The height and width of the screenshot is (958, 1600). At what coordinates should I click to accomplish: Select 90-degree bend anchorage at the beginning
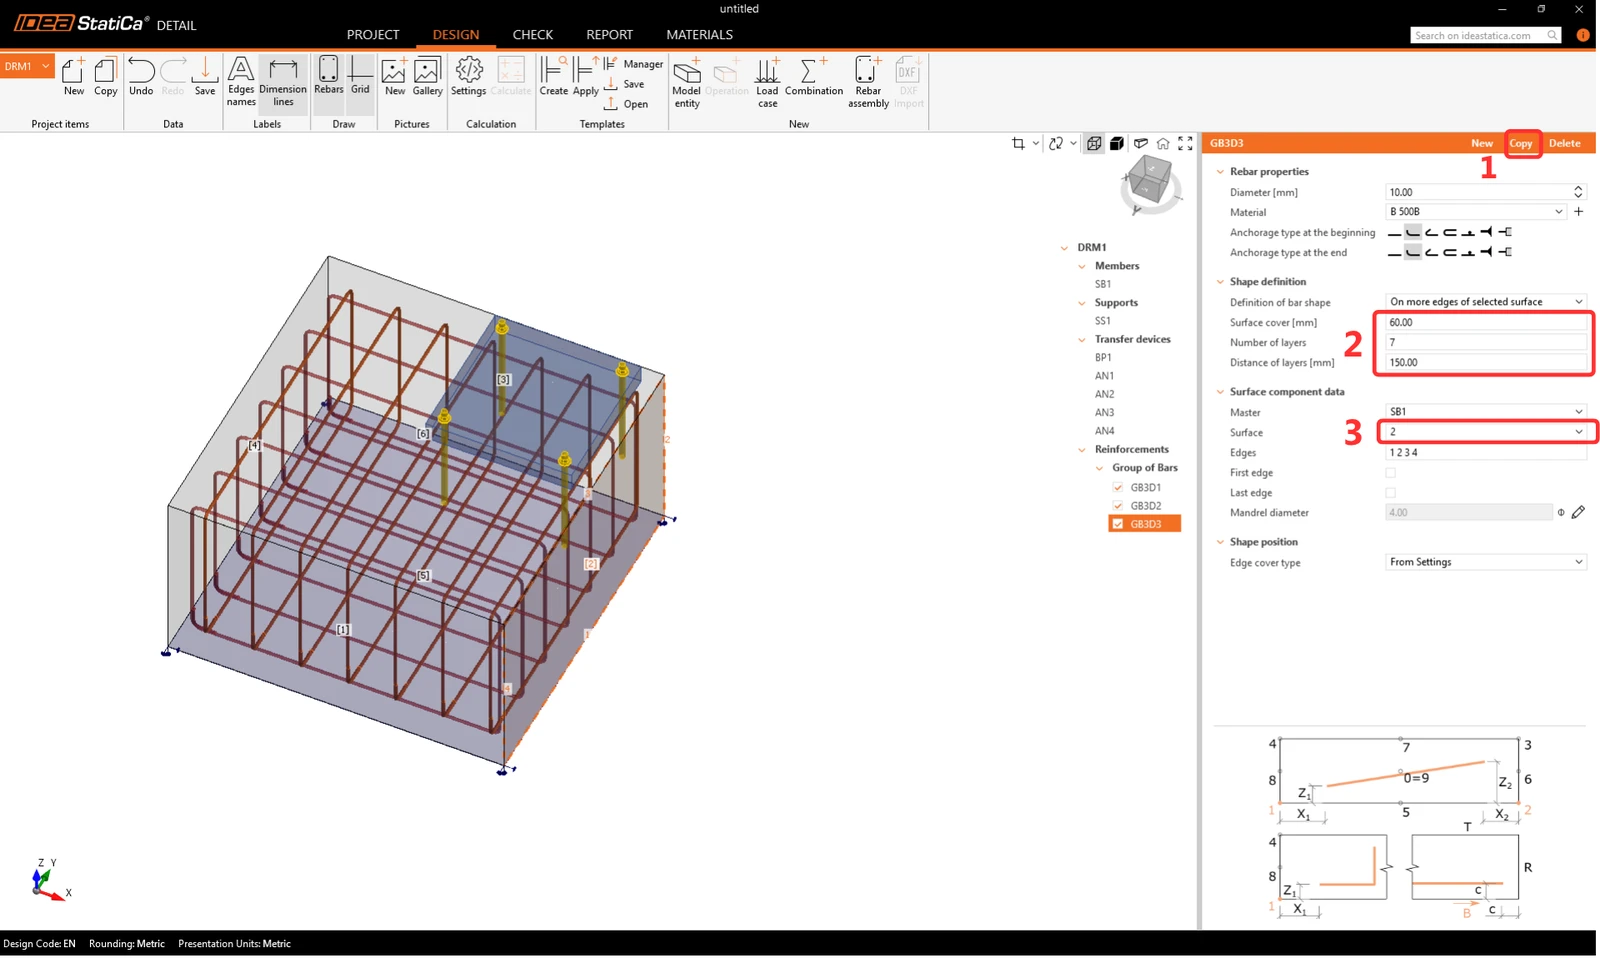coord(1412,232)
